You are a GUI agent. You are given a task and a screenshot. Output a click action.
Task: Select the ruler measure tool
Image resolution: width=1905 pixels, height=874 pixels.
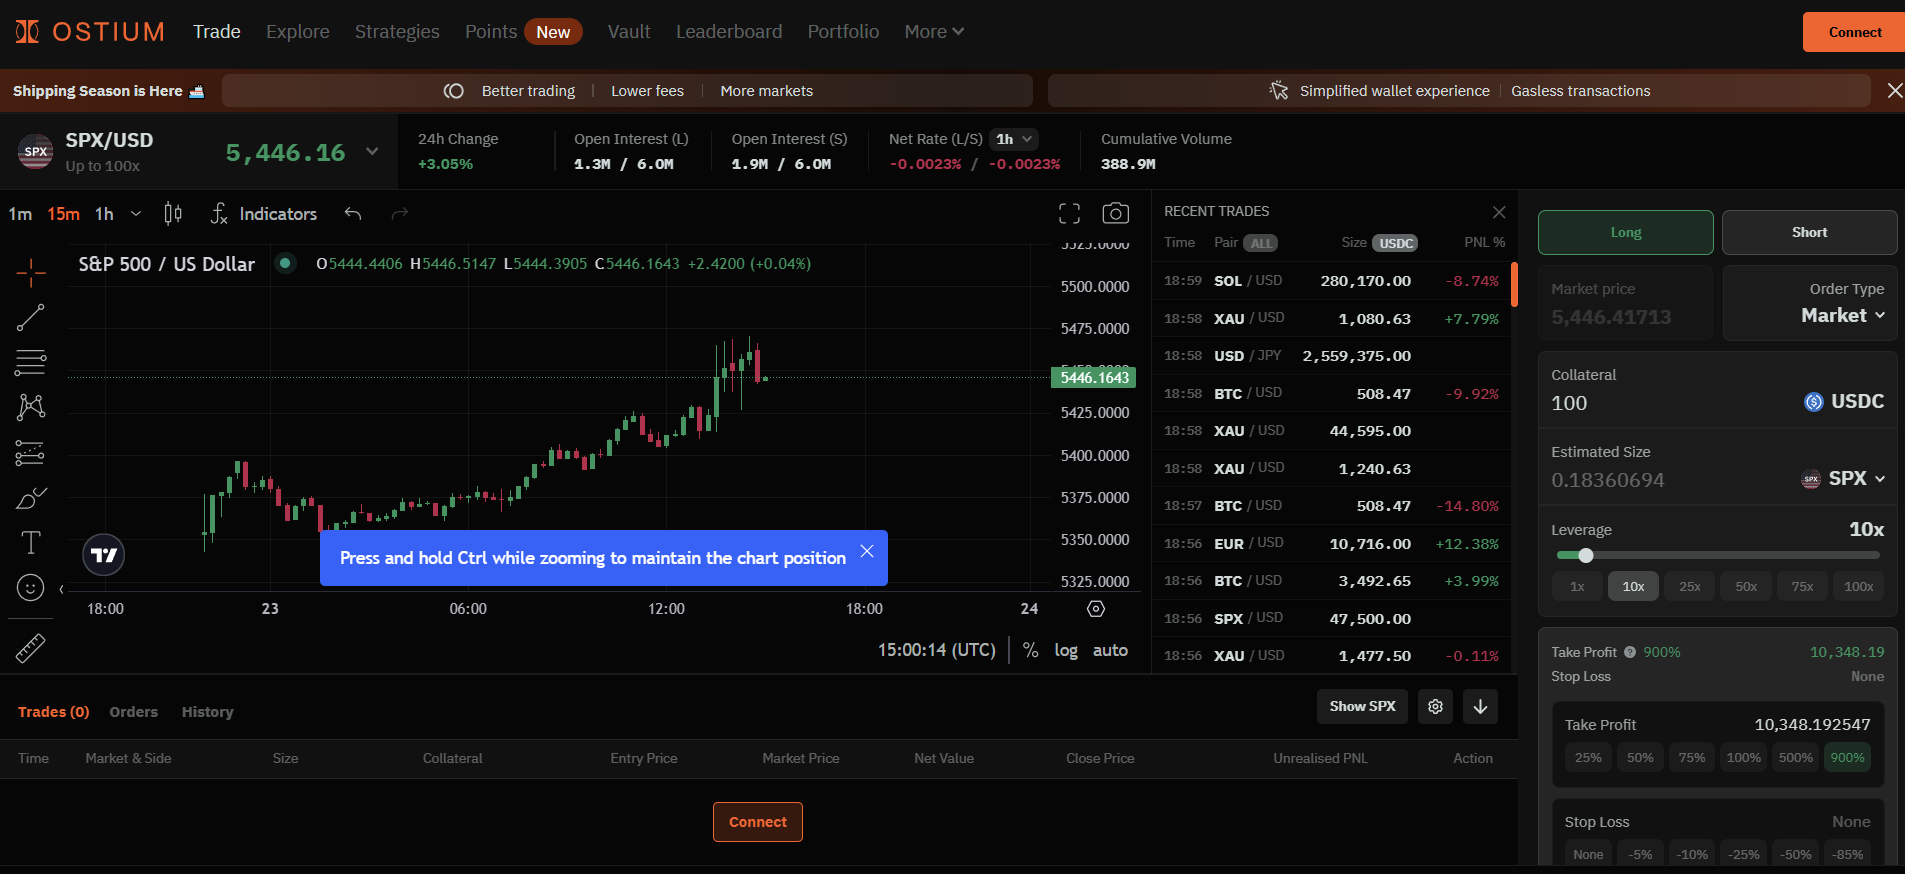pyautogui.click(x=31, y=650)
